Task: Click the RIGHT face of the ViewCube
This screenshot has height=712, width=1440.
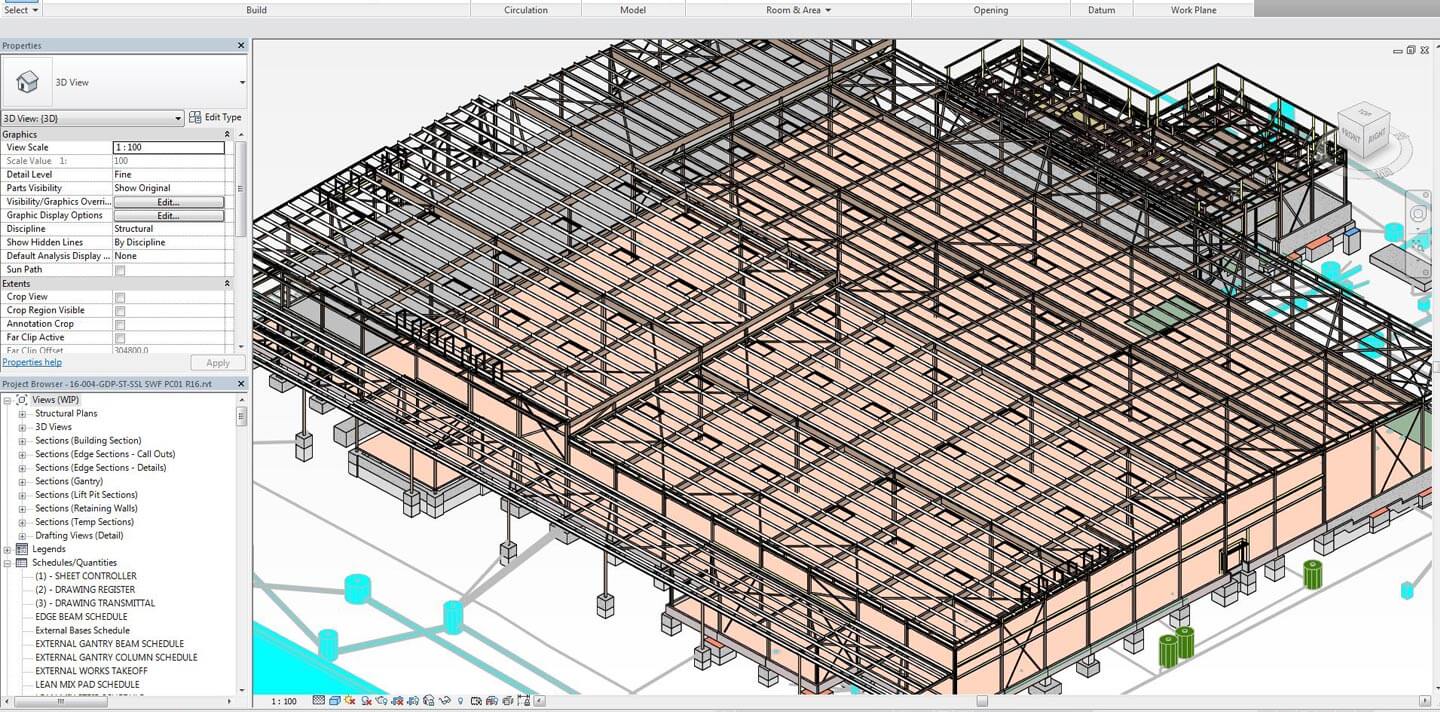Action: tap(1375, 136)
